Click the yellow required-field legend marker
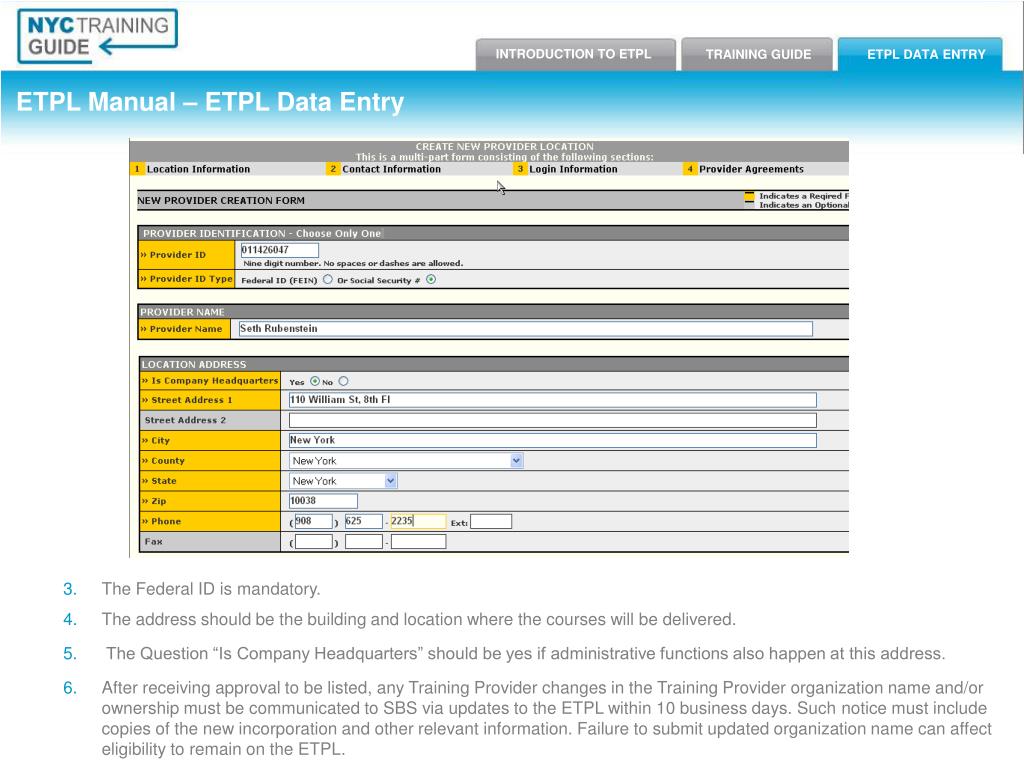The height and width of the screenshot is (768, 1024). point(749,195)
